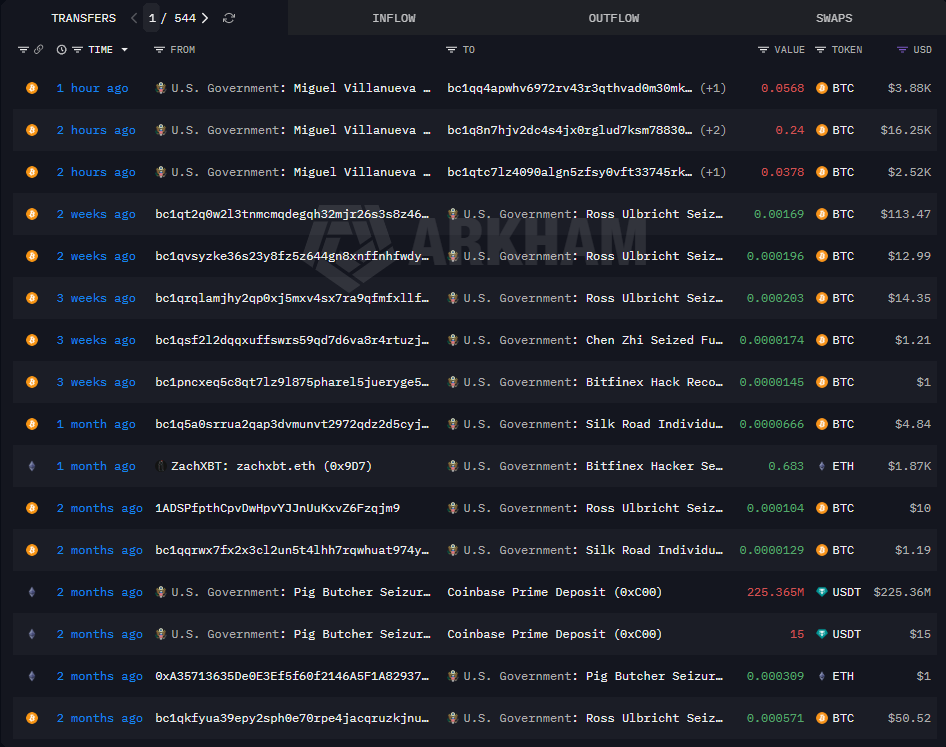This screenshot has width=946, height=747.
Task: Click the page number input field
Action: (152, 18)
